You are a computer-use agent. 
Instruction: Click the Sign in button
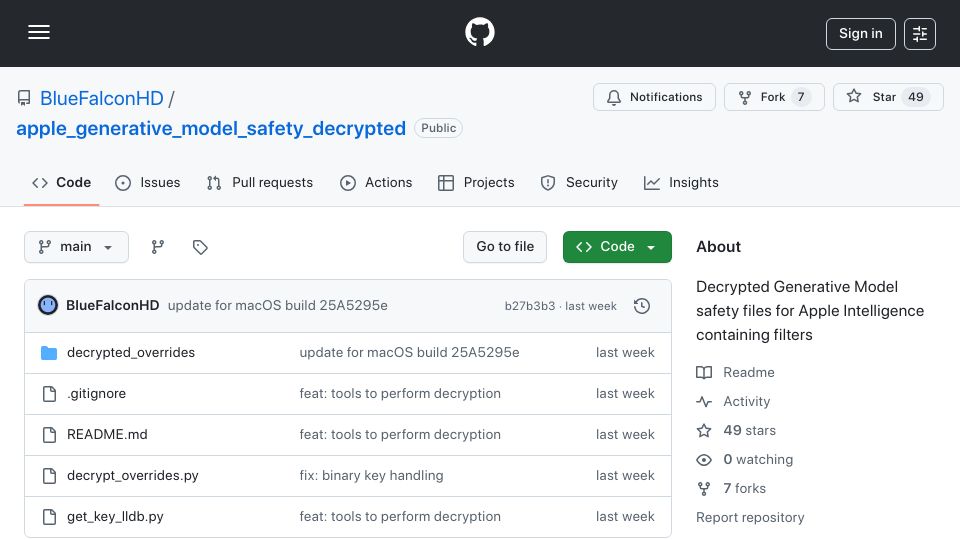860,34
